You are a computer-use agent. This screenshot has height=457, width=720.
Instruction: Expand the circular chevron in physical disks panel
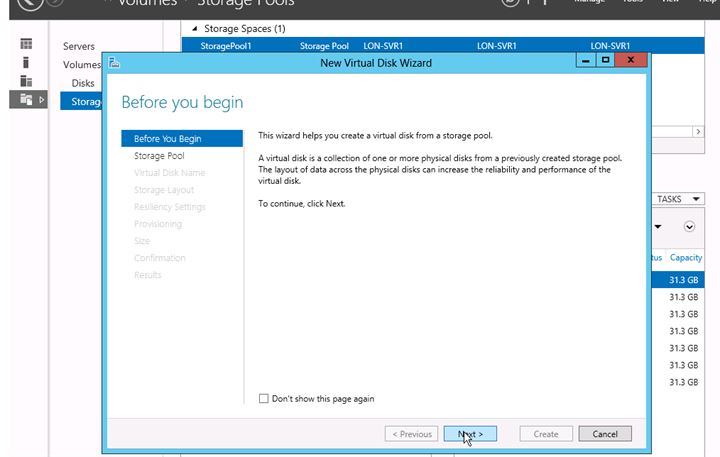click(x=689, y=227)
